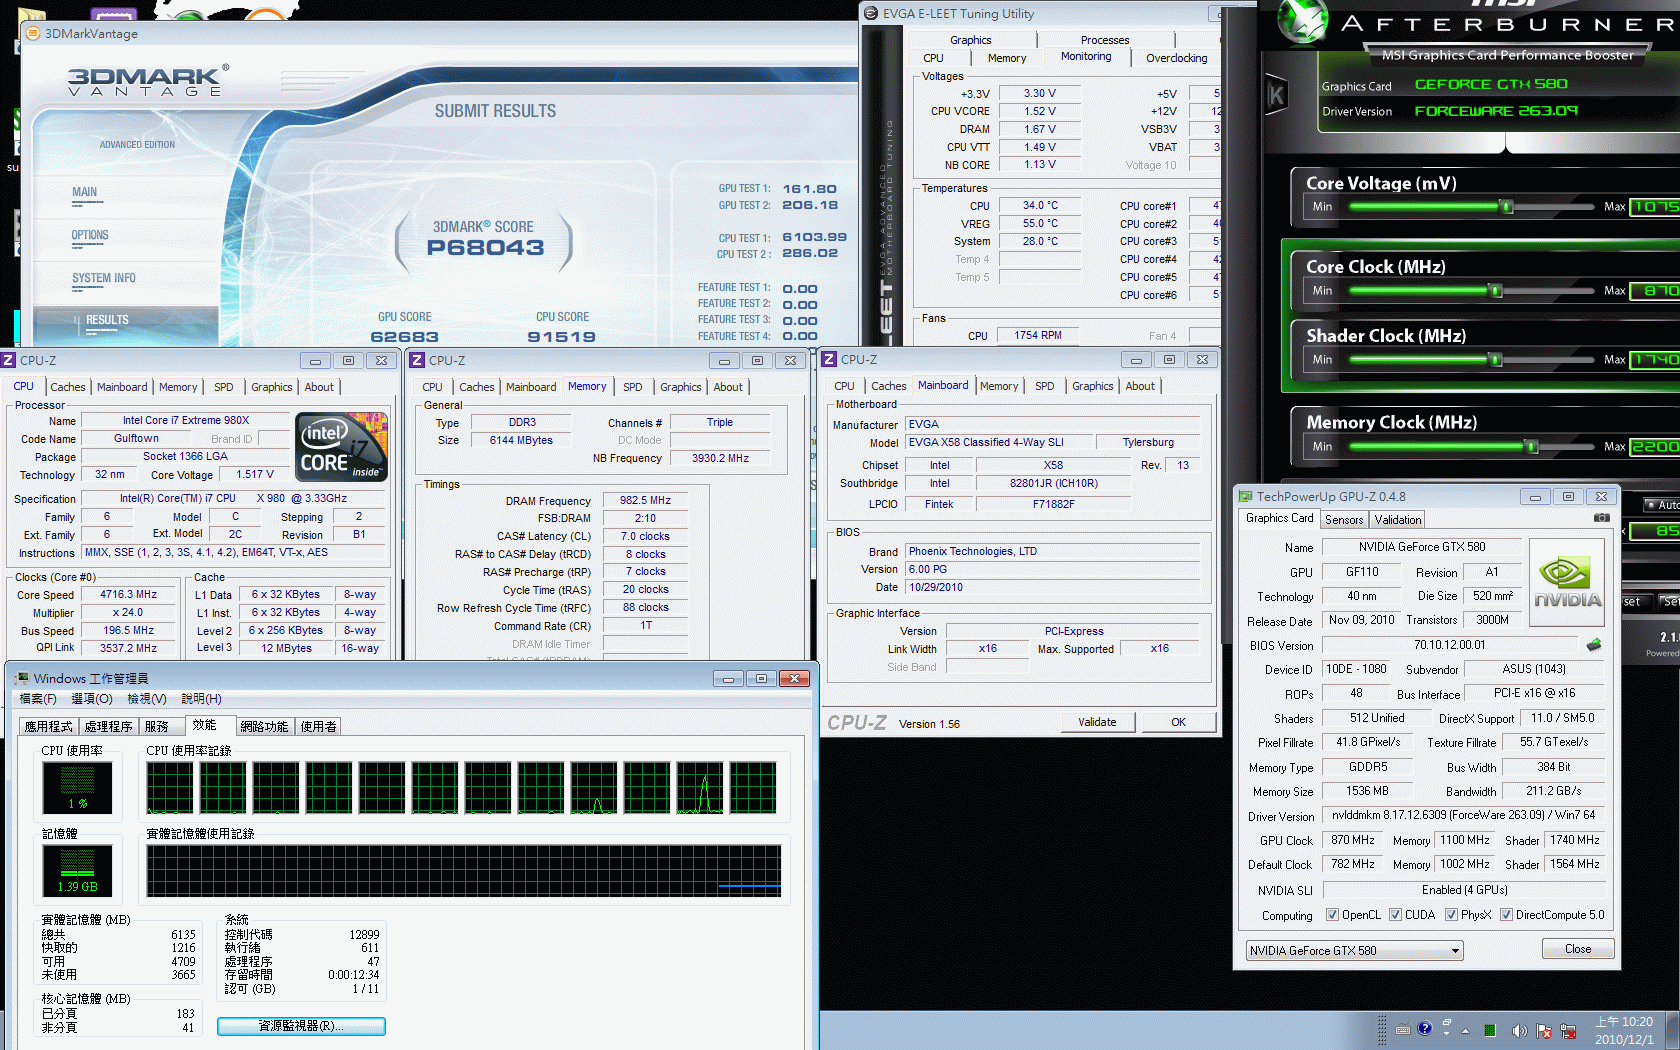Switch to the Sensors tab in GPU-Z

(1344, 520)
